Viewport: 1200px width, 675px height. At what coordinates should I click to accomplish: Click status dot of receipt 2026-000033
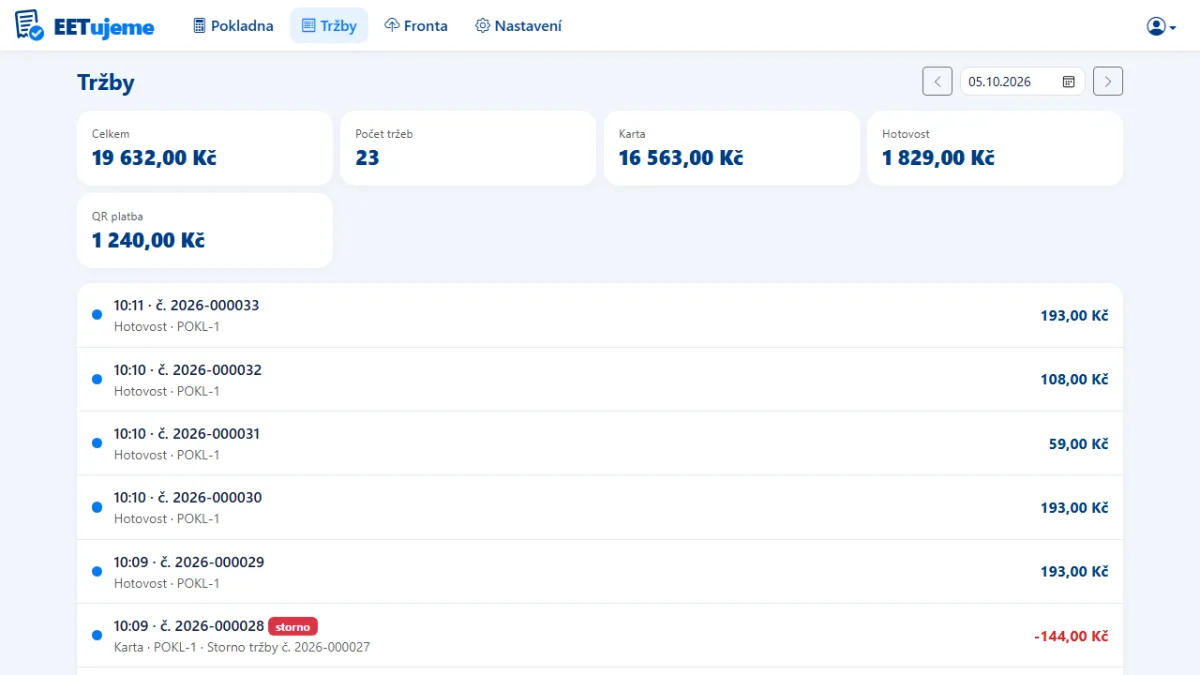coord(97,315)
